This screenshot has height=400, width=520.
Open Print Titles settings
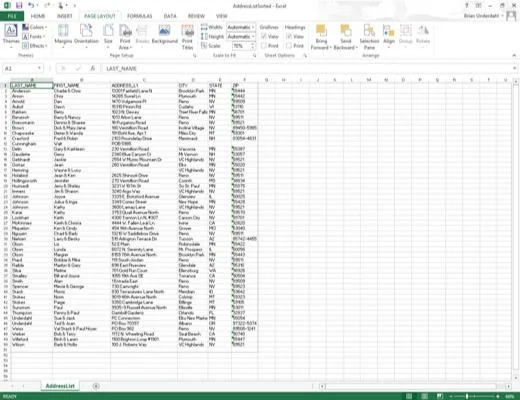coord(187,36)
